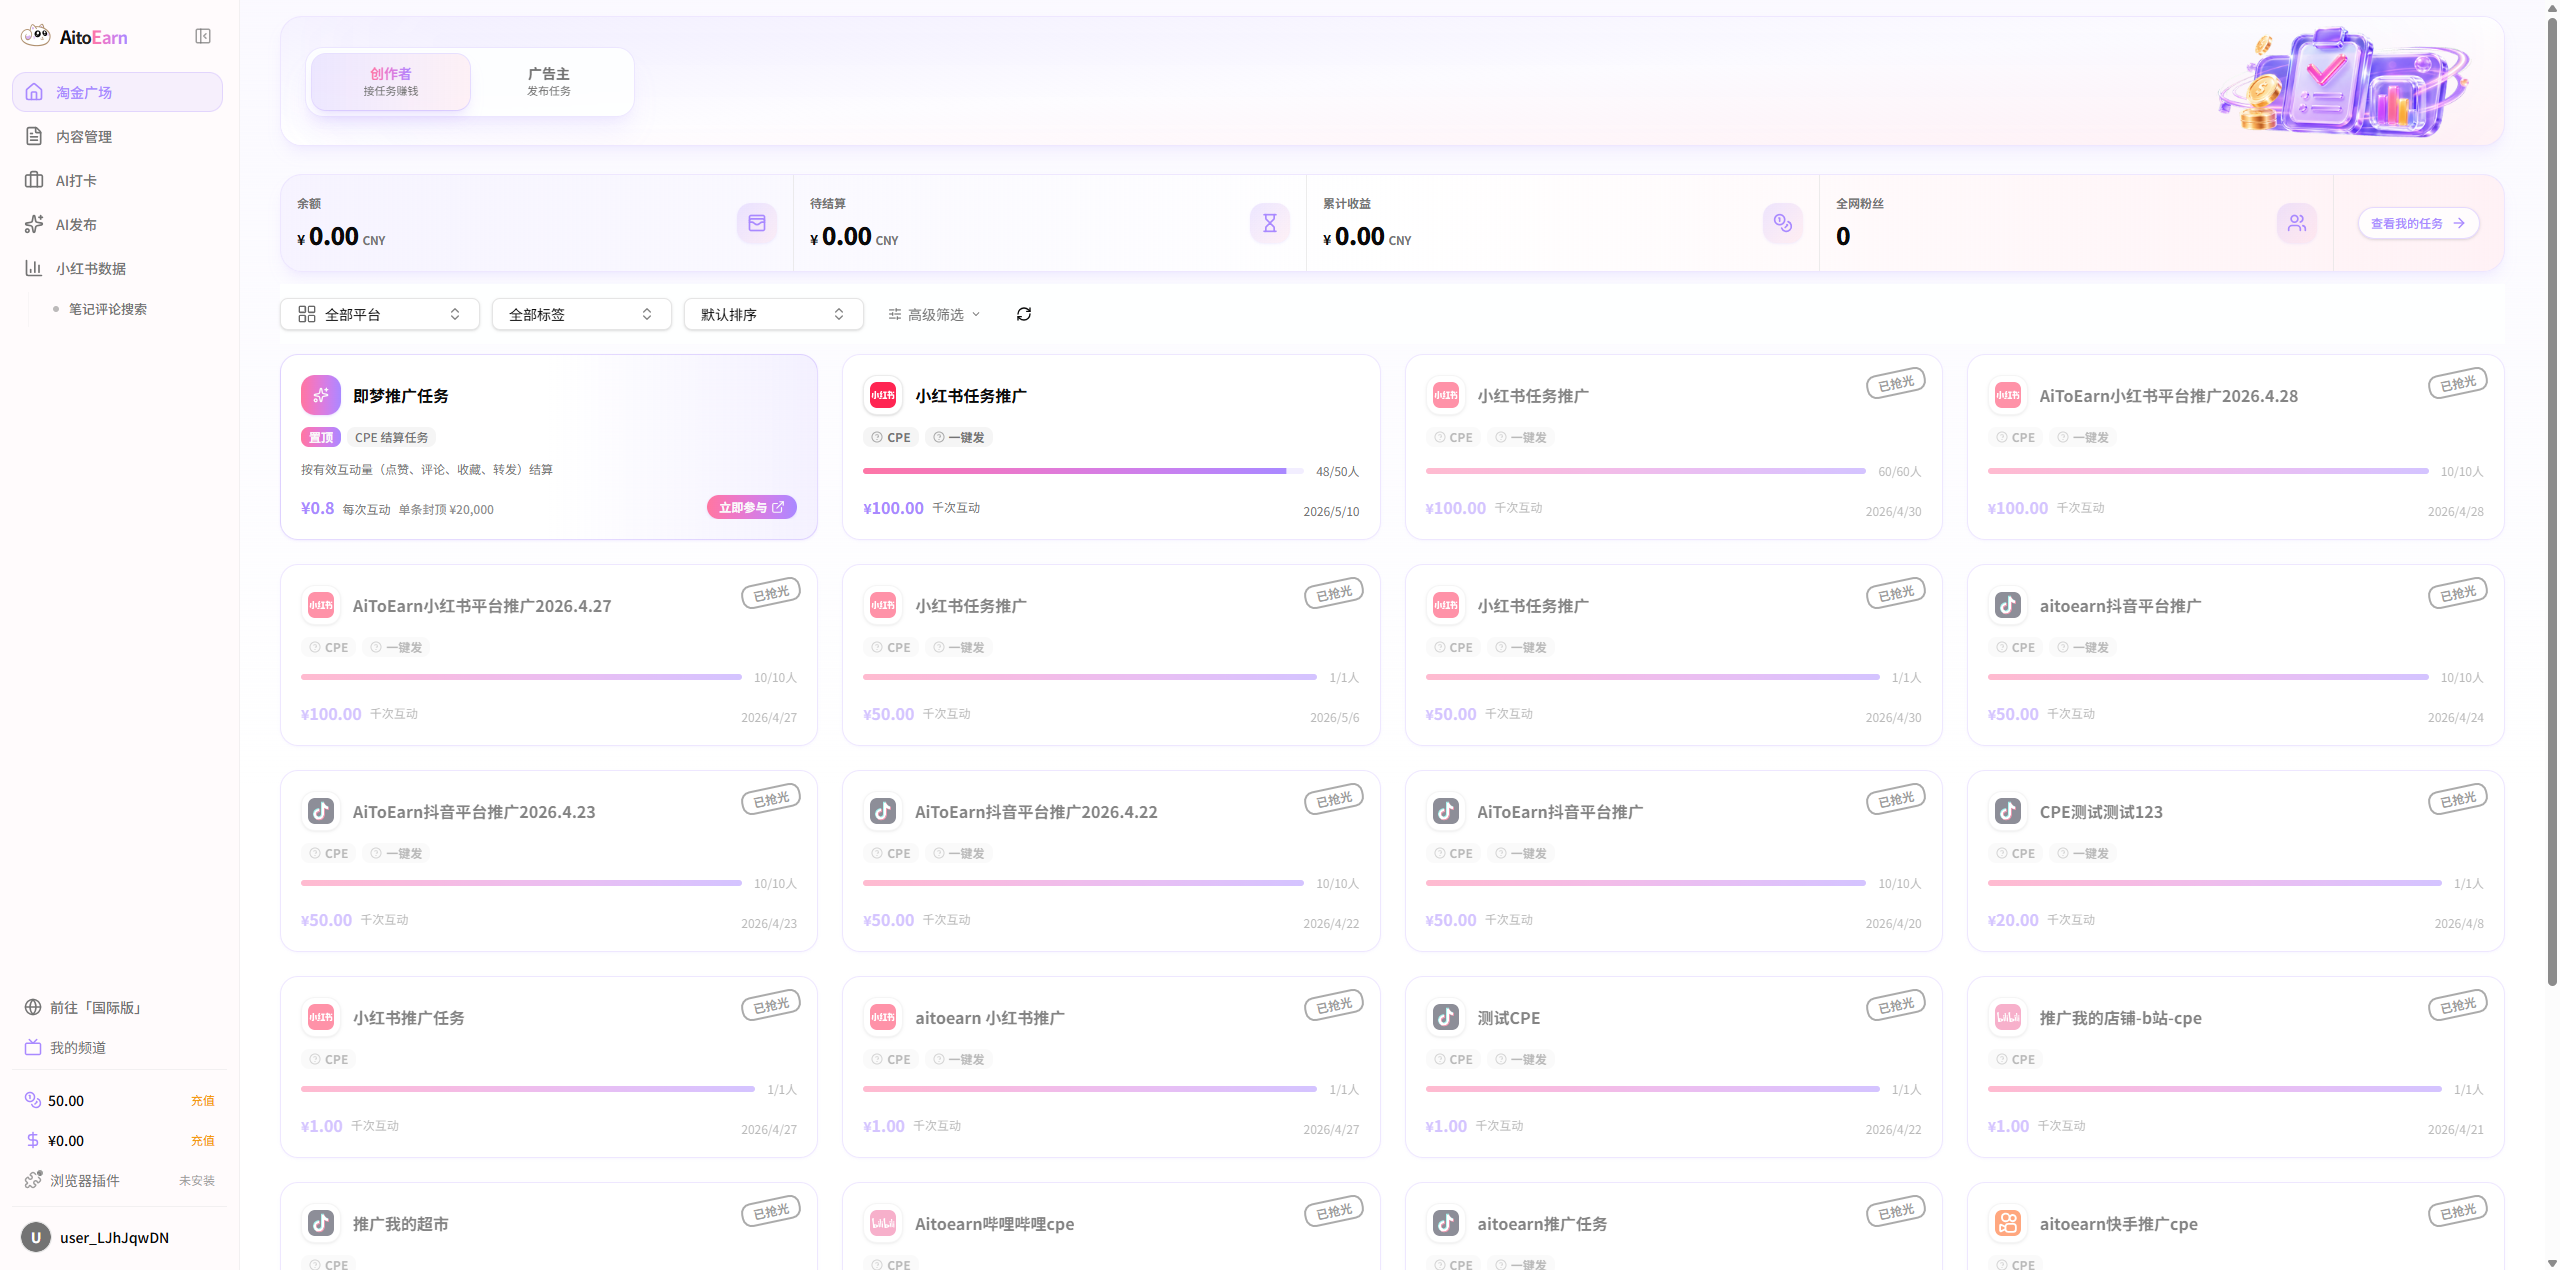Click Douyin icon on AiToEarn抖音平台推广2026.4.22
Image resolution: width=2560 pixels, height=1270 pixels.
click(883, 811)
